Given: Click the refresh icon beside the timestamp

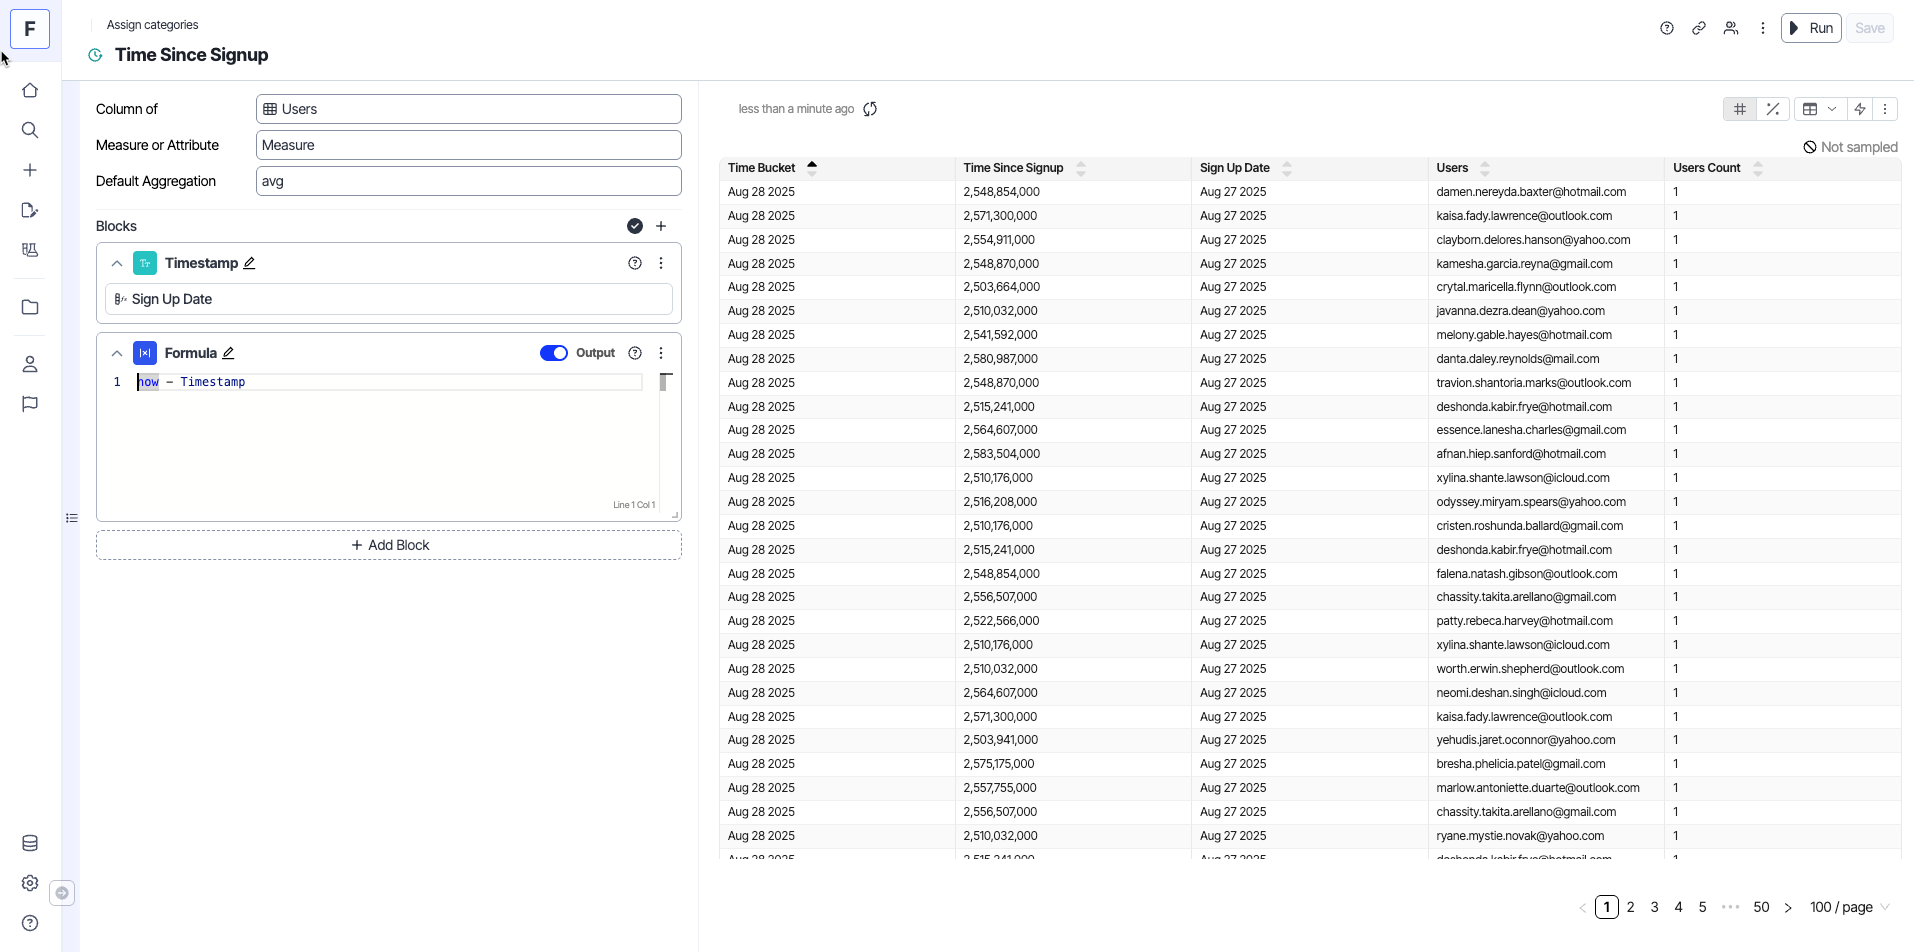Looking at the screenshot, I should pos(870,109).
